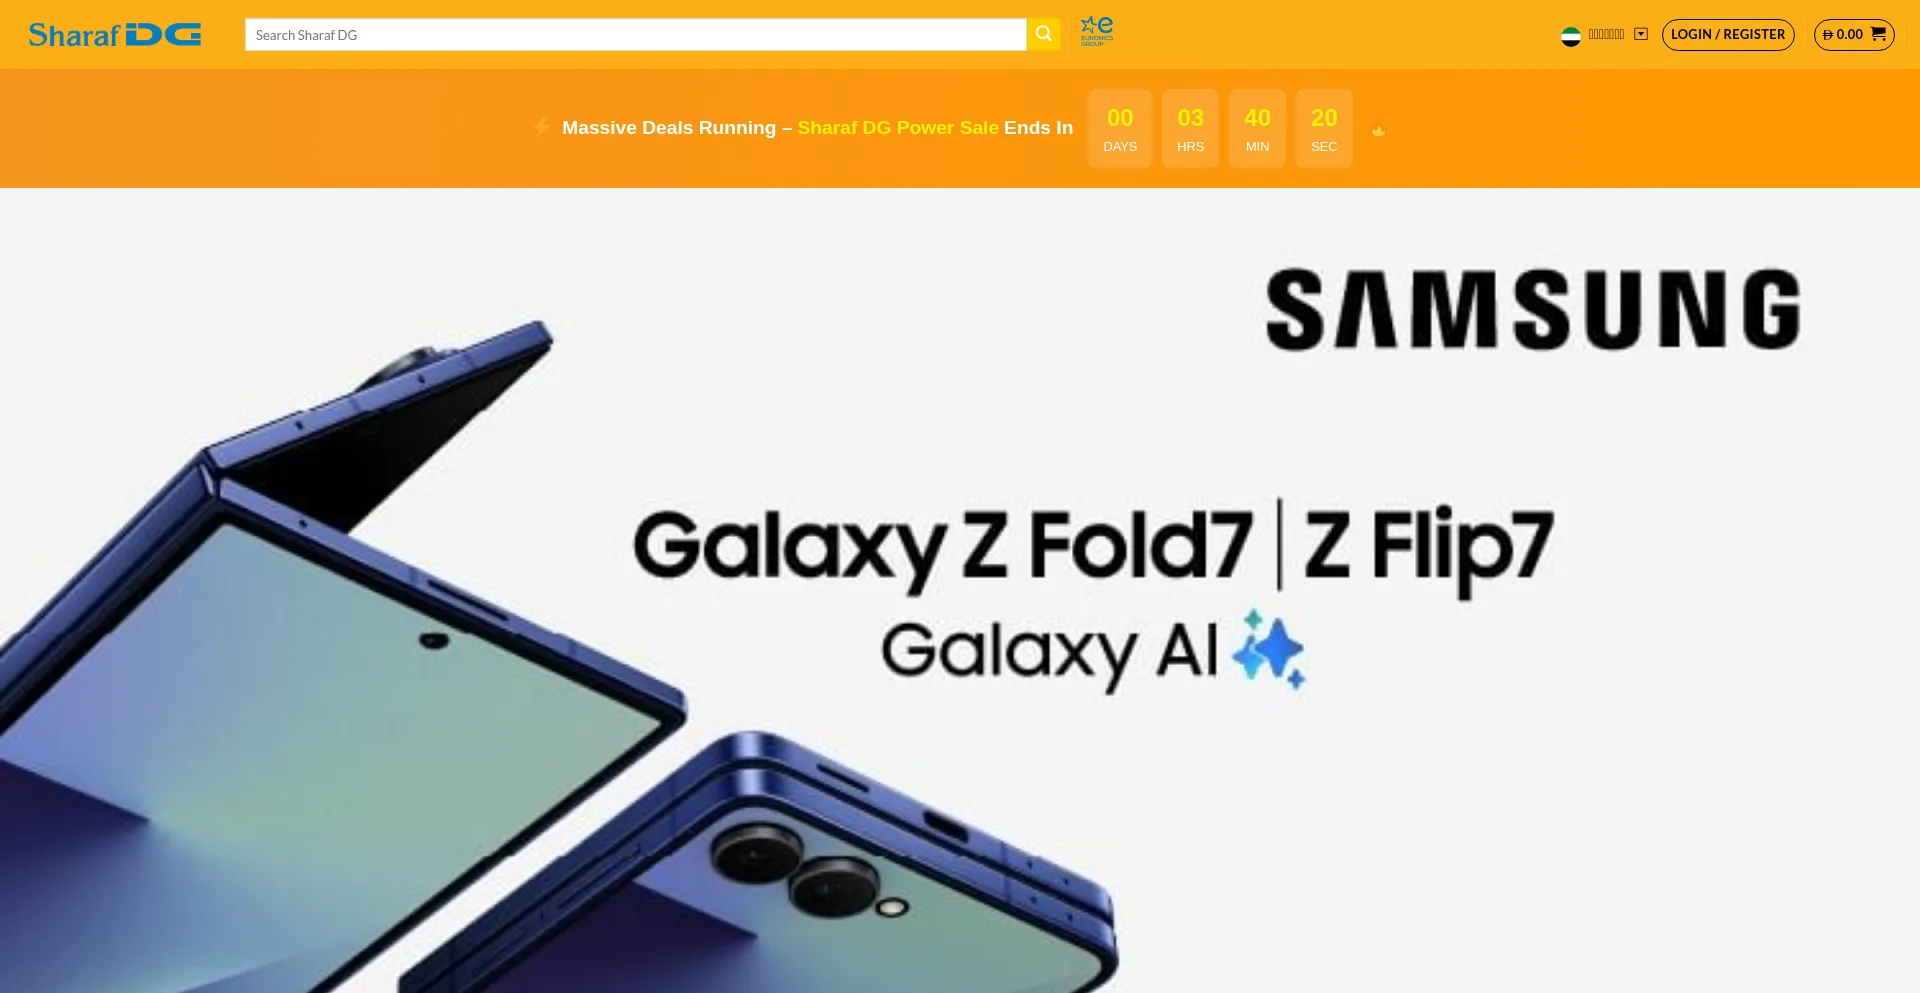Screen dimensions: 1920x993
Task: Follow the Sharaf DG Power Sale link
Action: [x=898, y=128]
